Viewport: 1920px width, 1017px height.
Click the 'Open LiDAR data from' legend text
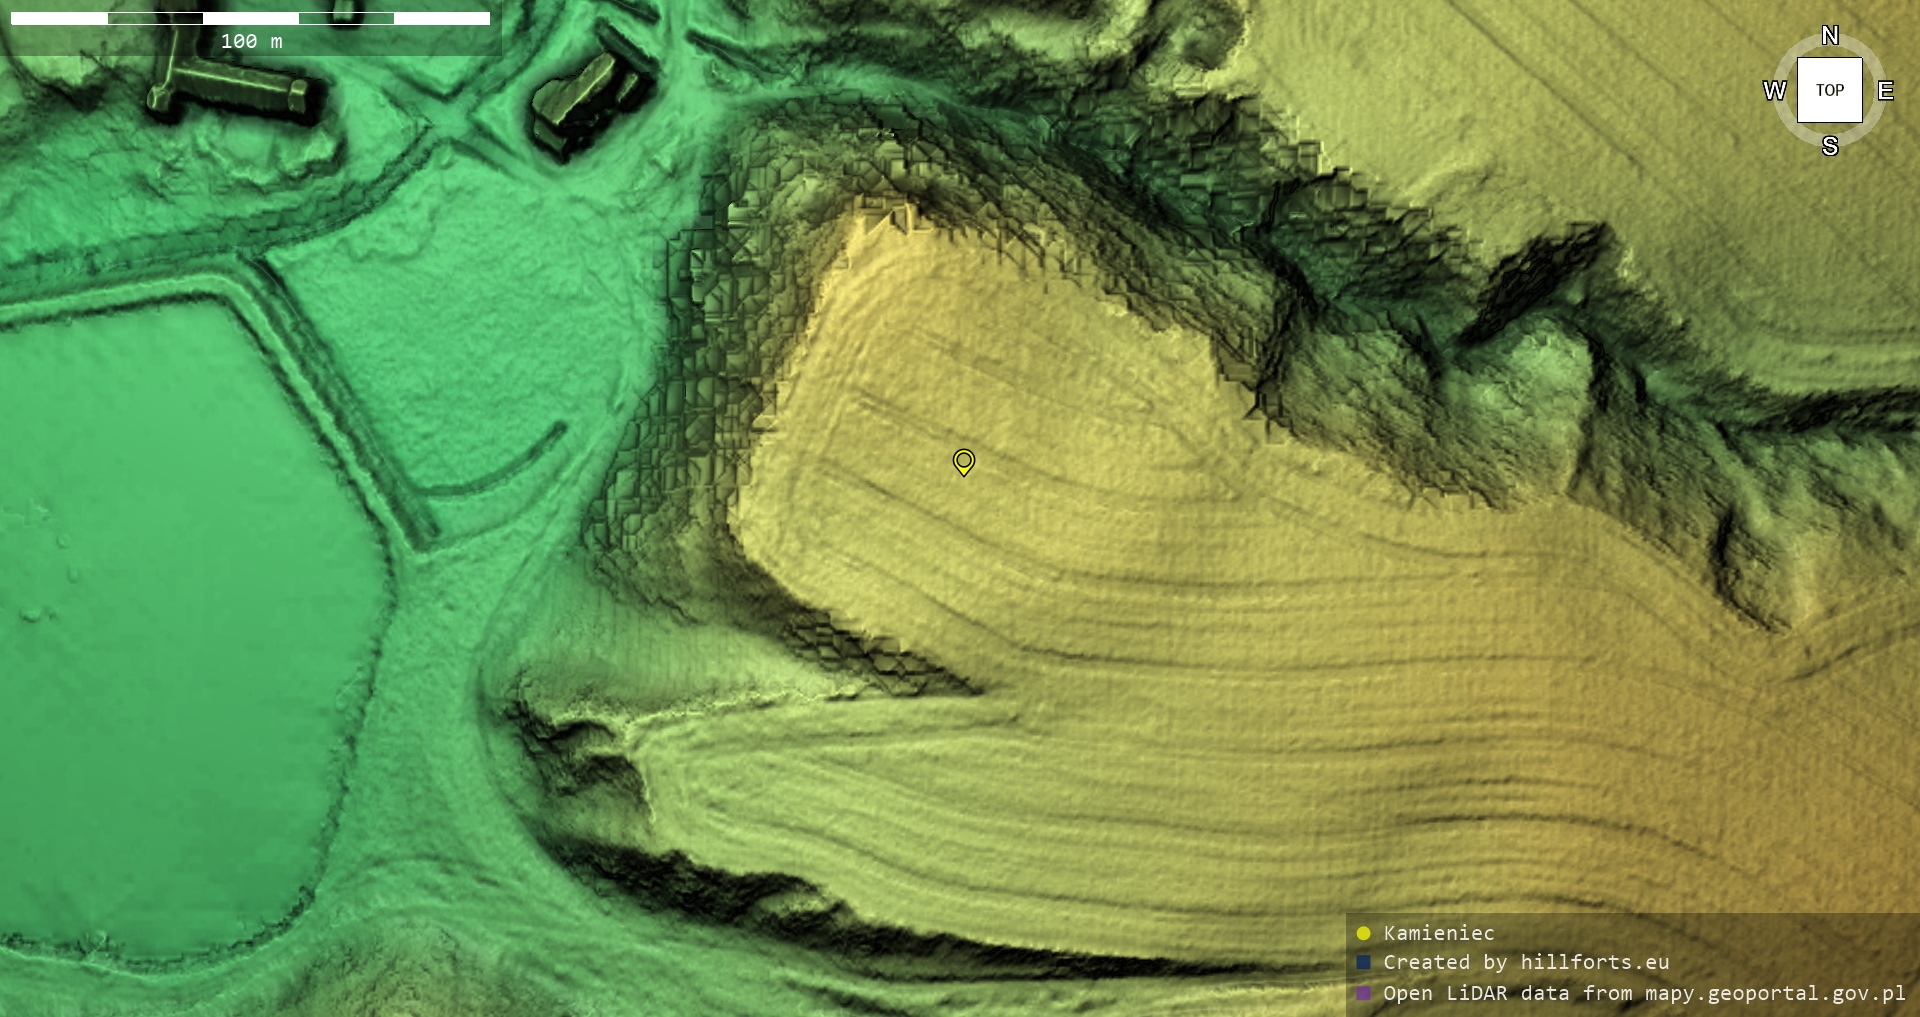pyautogui.click(x=1511, y=993)
